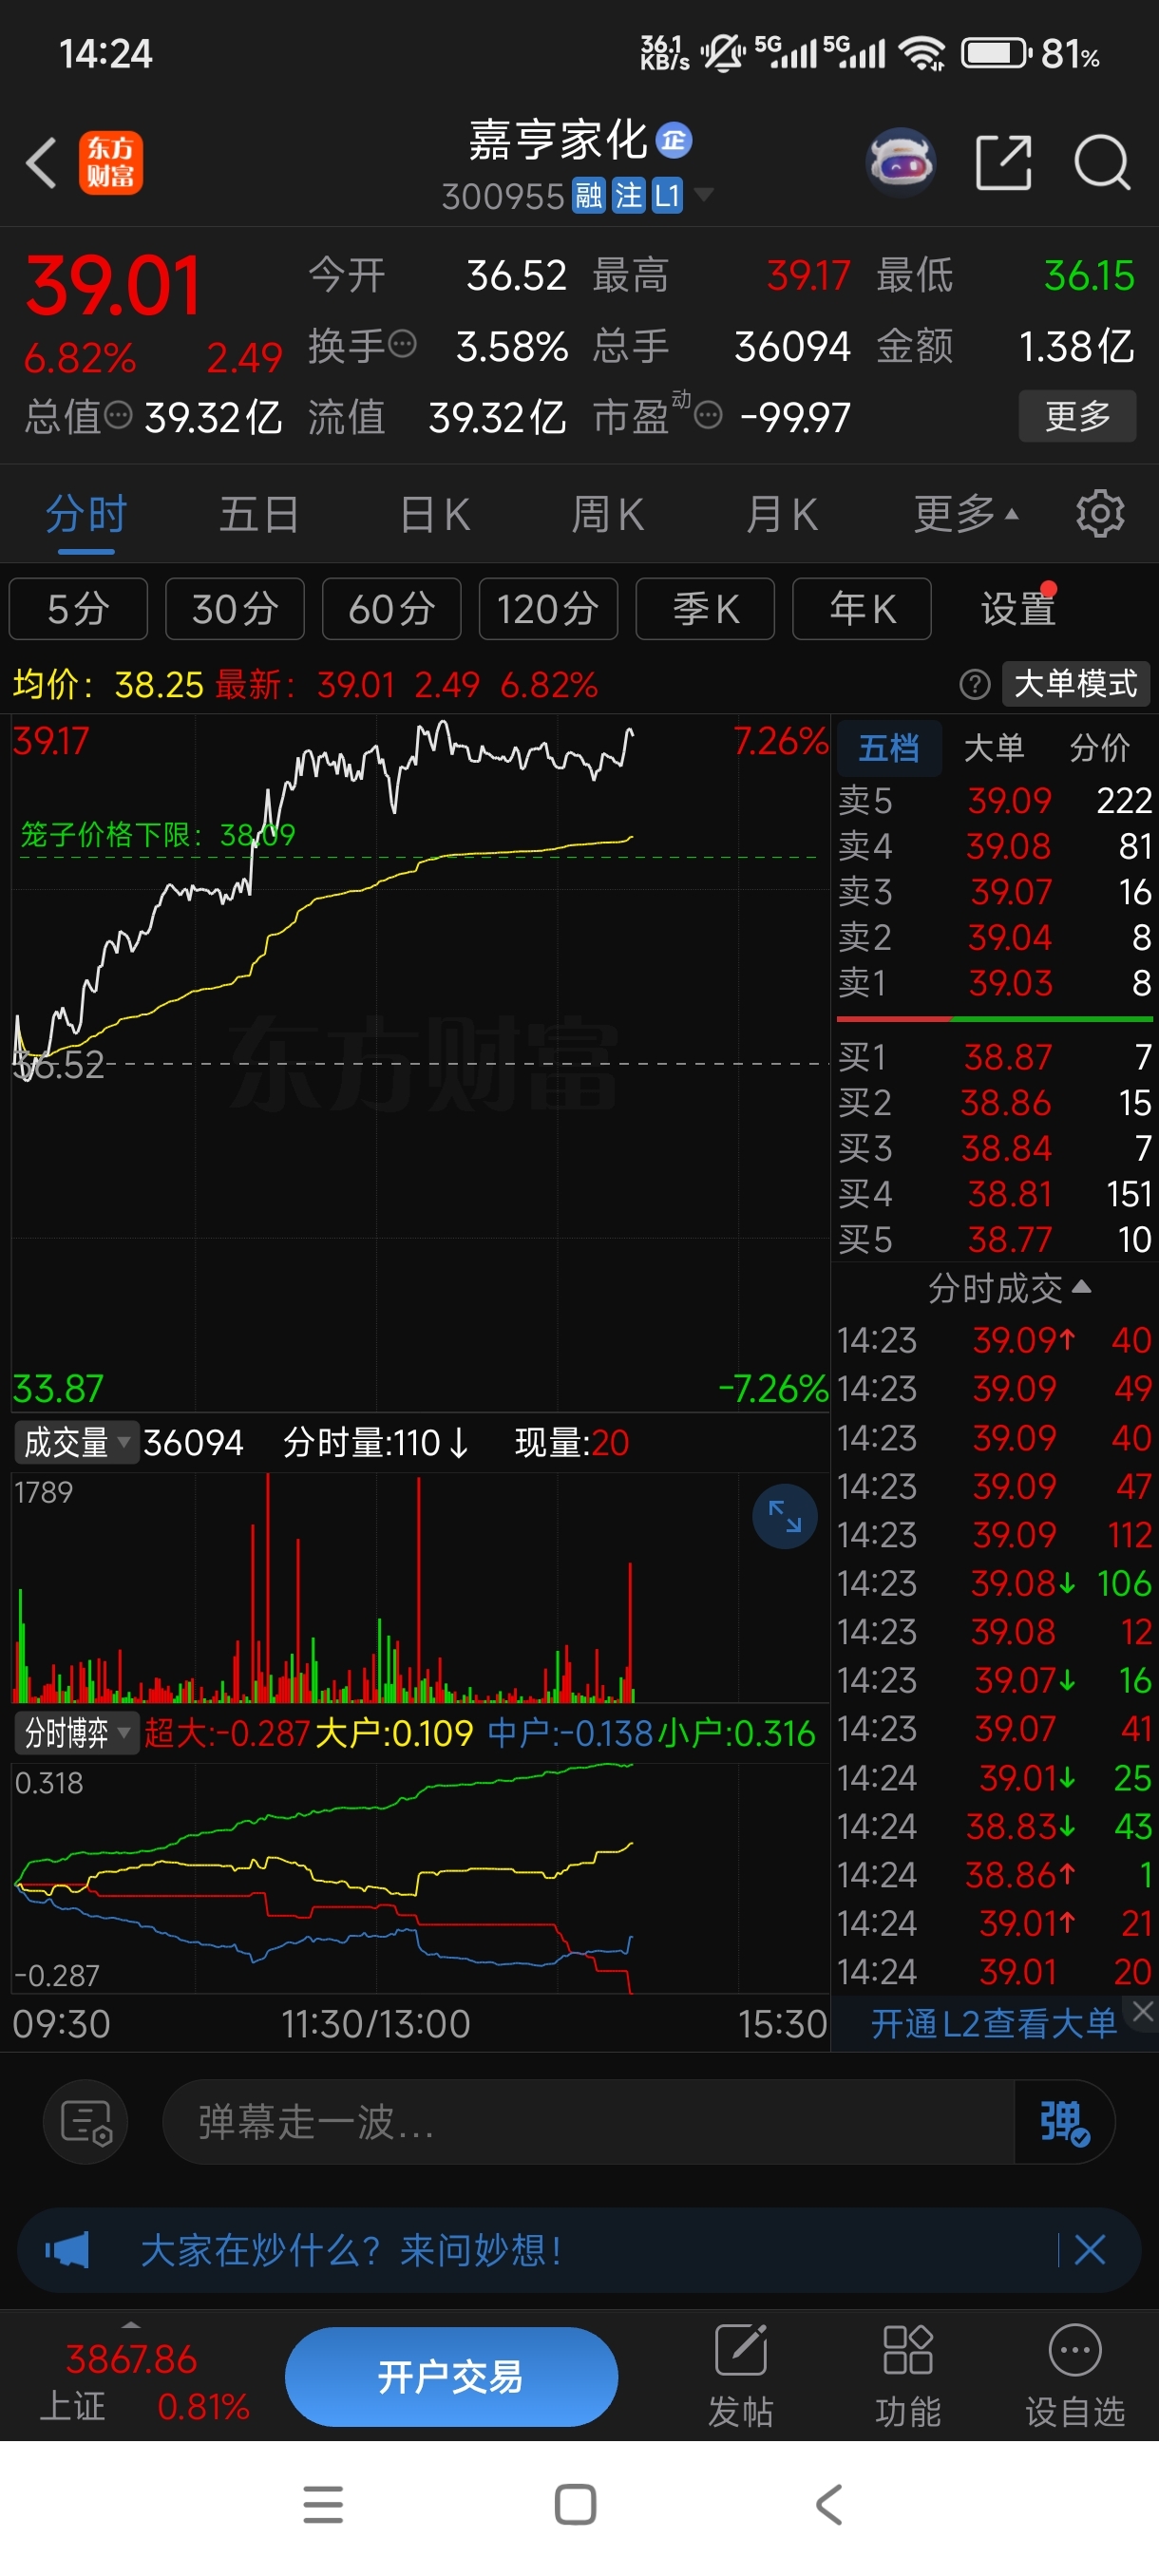This screenshot has height=2576, width=1159.
Task: Tap 大家在炒什么 banner text
Action: pyautogui.click(x=352, y=2250)
